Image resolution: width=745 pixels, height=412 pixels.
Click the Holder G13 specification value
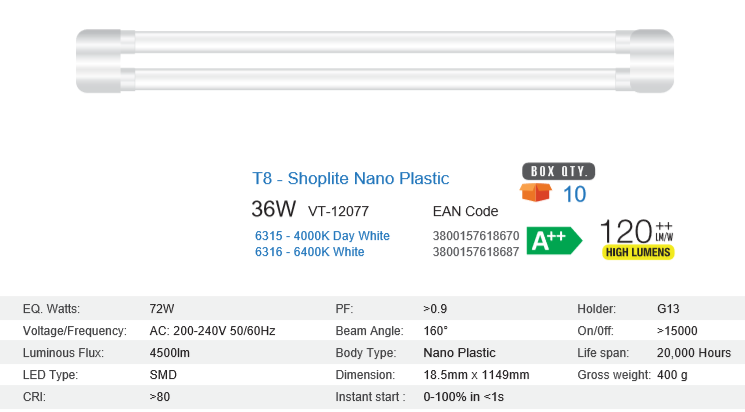(x=668, y=309)
